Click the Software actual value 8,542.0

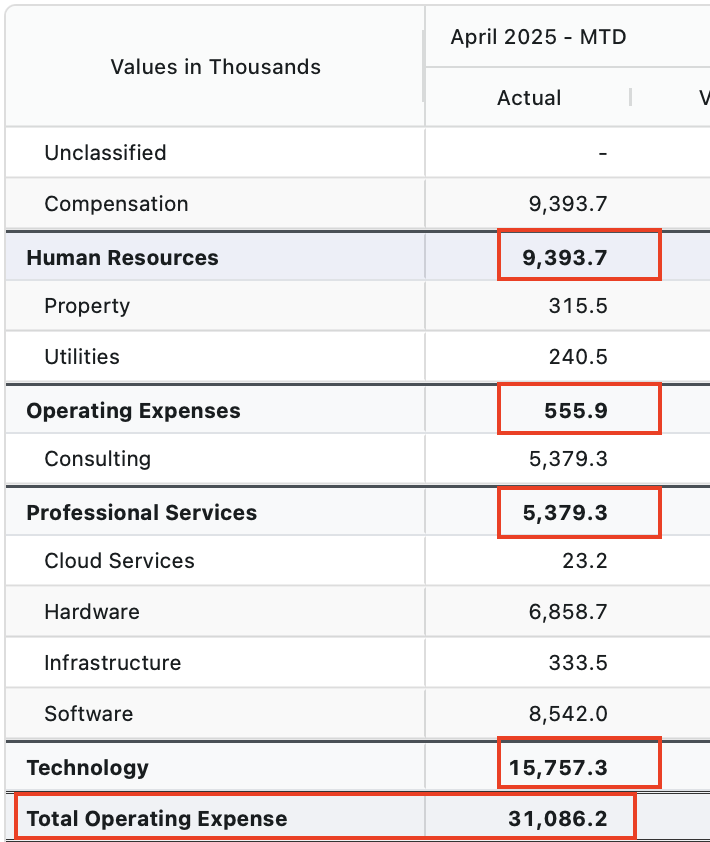568,714
